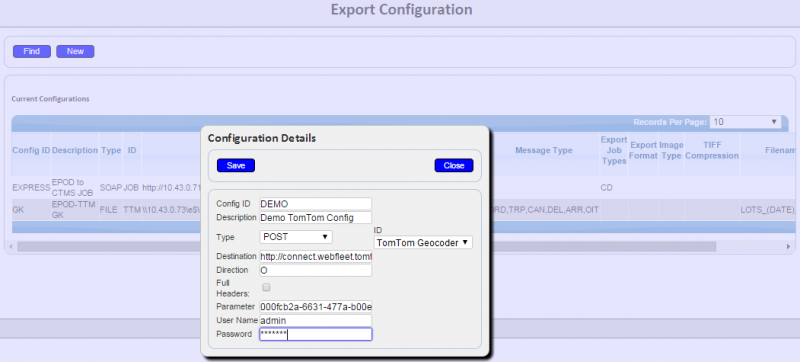Click into the Destination URL field

coord(315,256)
